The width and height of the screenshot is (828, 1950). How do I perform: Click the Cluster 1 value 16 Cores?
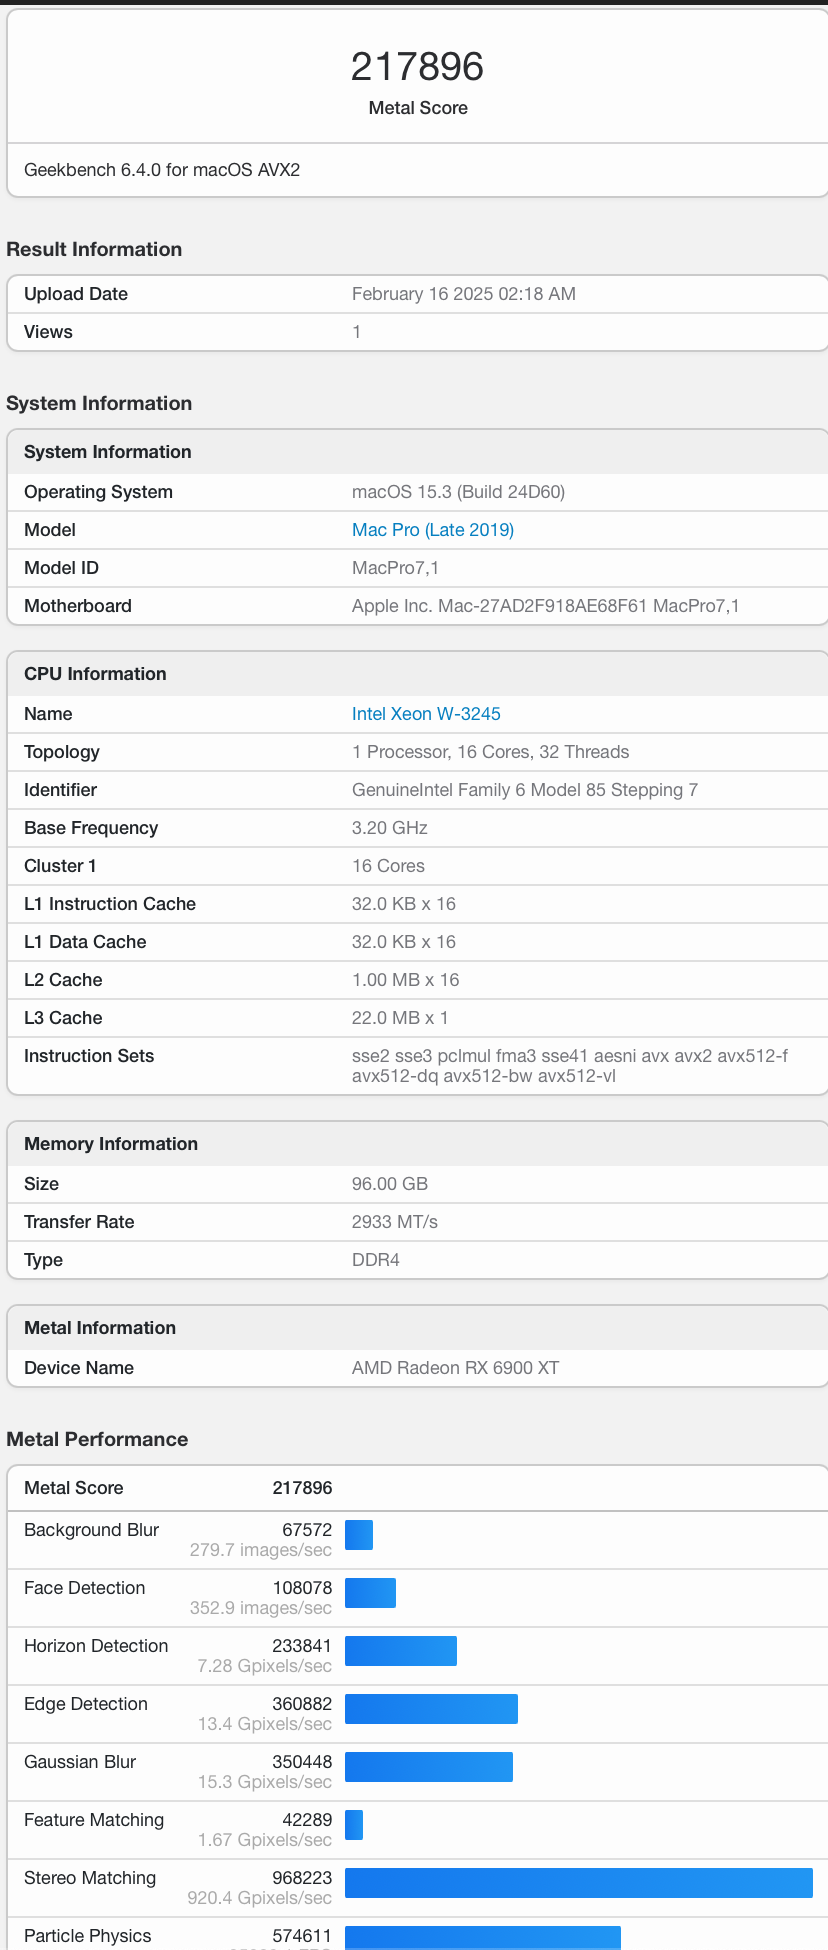(388, 866)
